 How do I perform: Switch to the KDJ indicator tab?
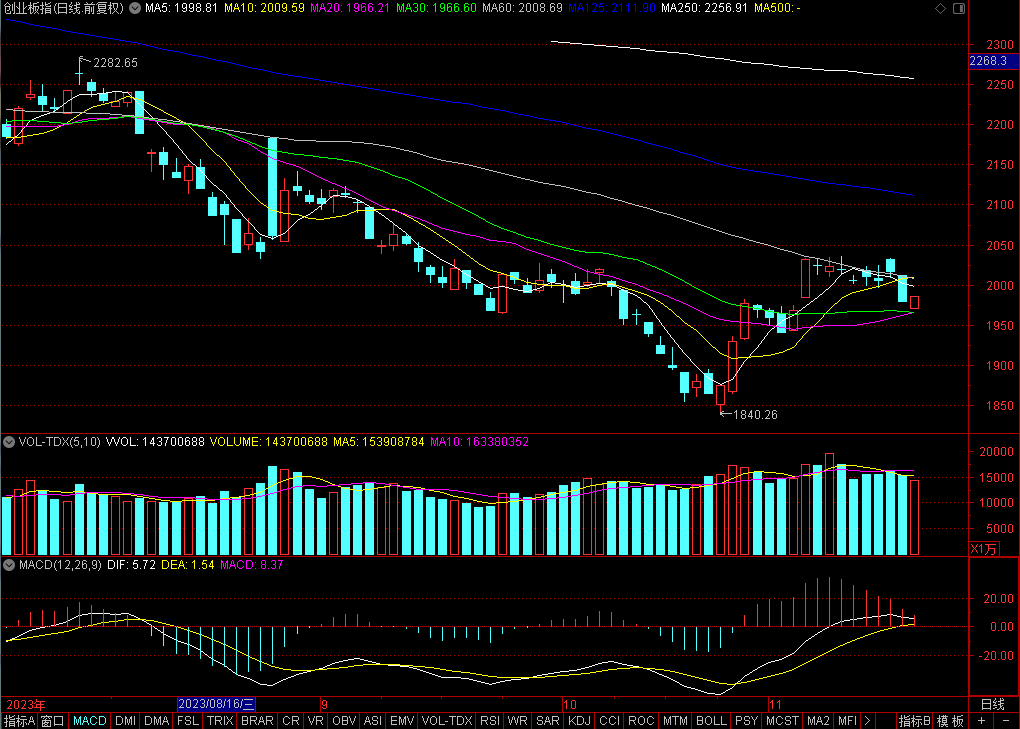pyautogui.click(x=579, y=721)
